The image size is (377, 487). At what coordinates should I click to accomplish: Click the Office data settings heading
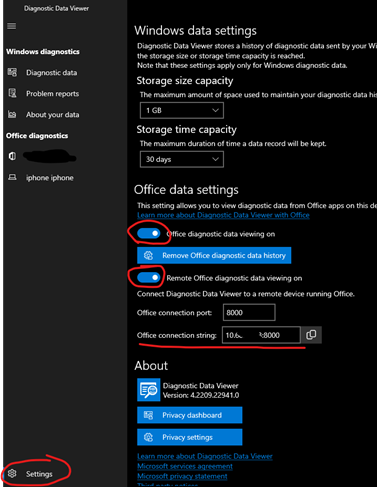tap(186, 190)
